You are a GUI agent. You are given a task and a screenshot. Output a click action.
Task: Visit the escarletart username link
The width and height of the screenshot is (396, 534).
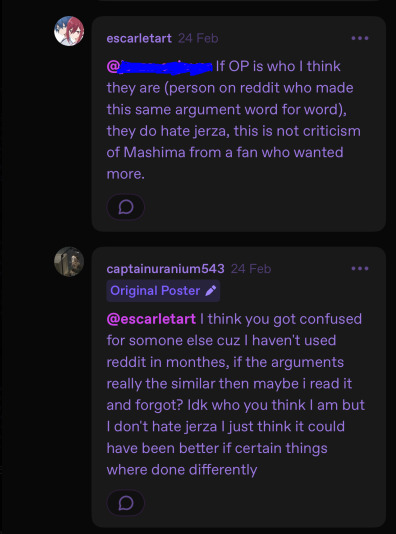pos(139,38)
